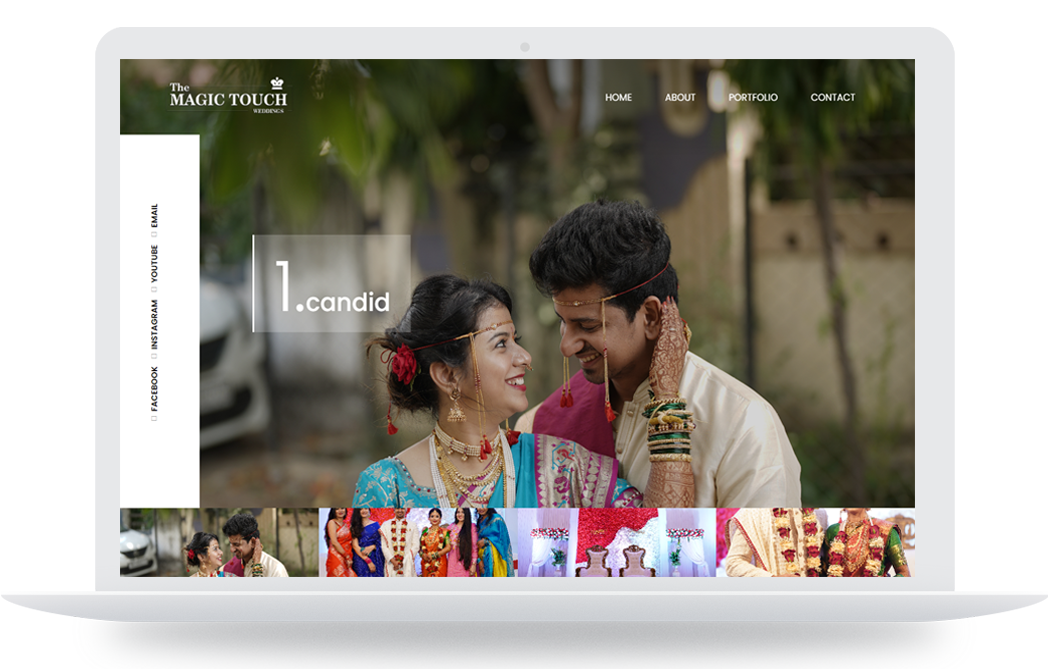Click the small icon beside Facebook

(x=154, y=418)
